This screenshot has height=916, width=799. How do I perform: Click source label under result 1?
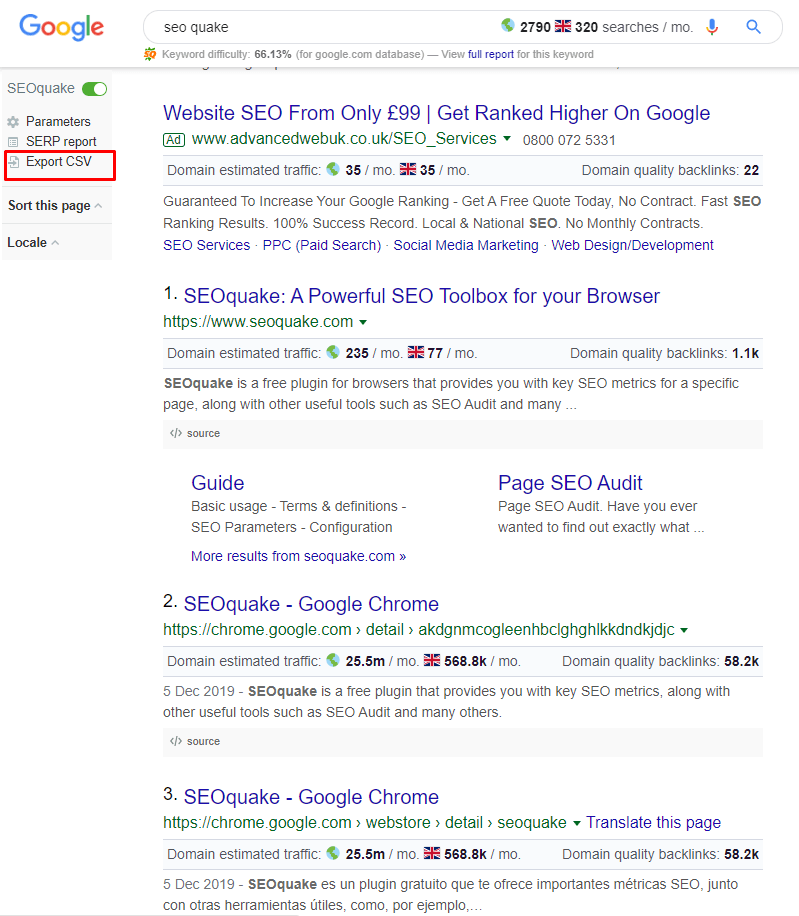pyautogui.click(x=203, y=433)
